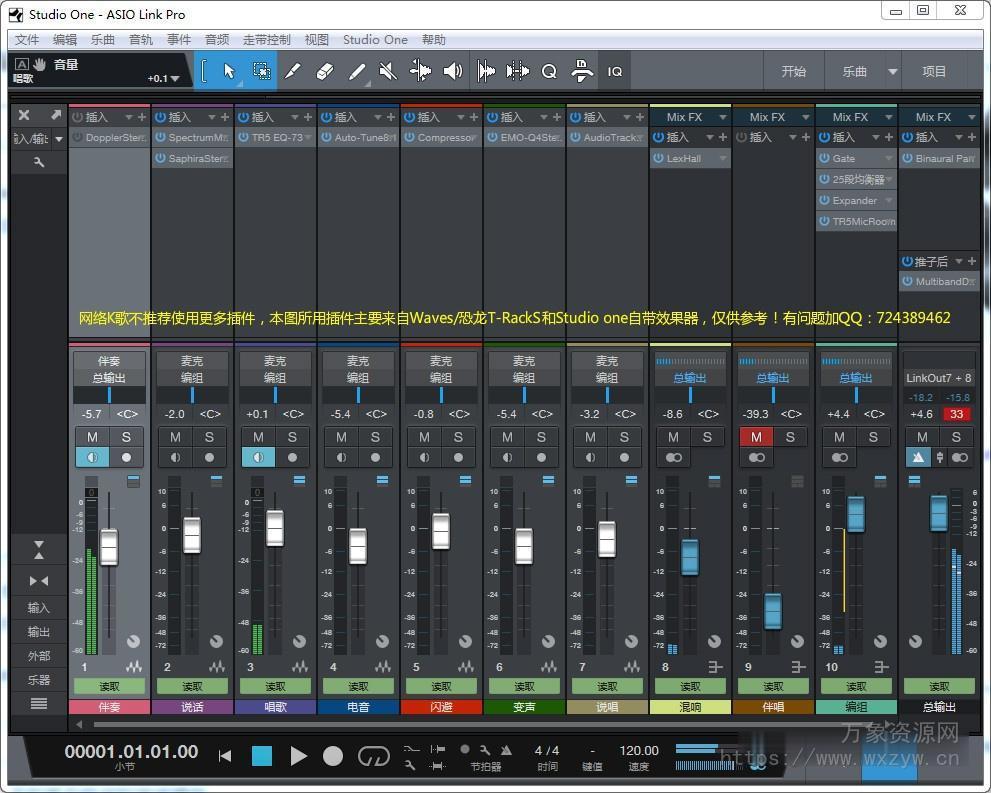
Task: Mute the 说话 channel 2
Action: 176,437
